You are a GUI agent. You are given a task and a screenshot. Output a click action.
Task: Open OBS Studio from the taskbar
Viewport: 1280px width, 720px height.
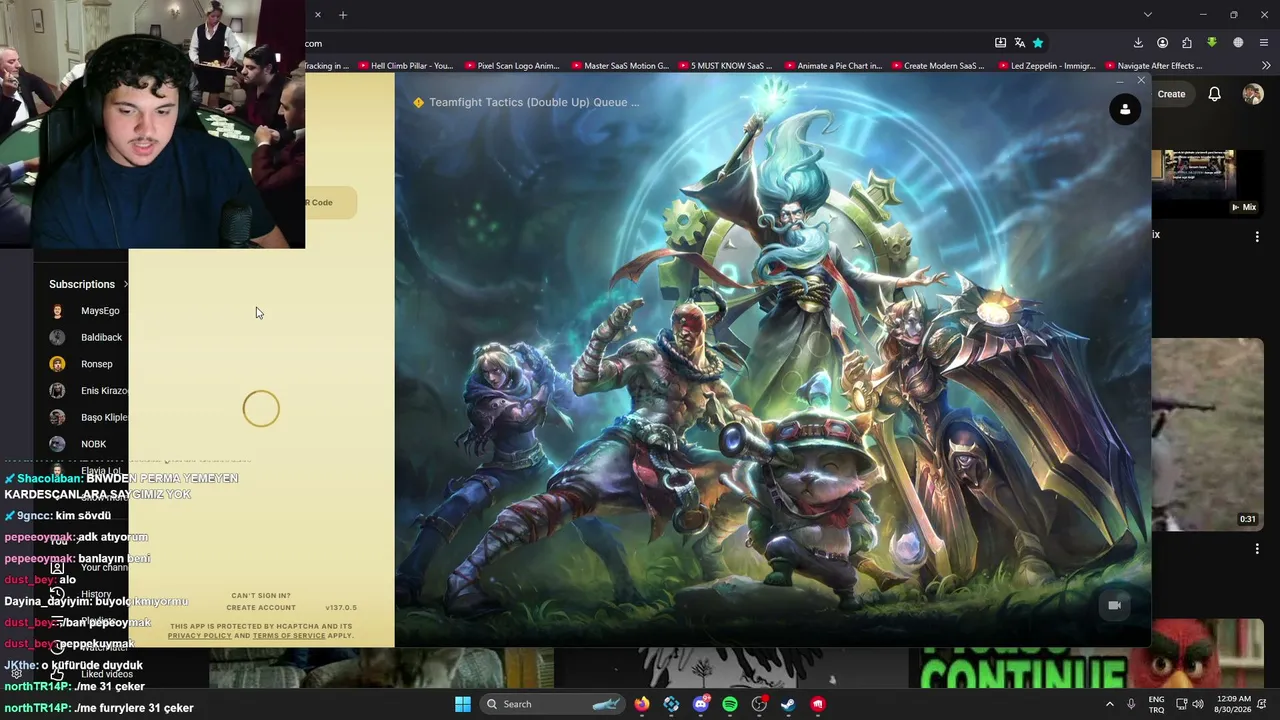[x=759, y=704]
